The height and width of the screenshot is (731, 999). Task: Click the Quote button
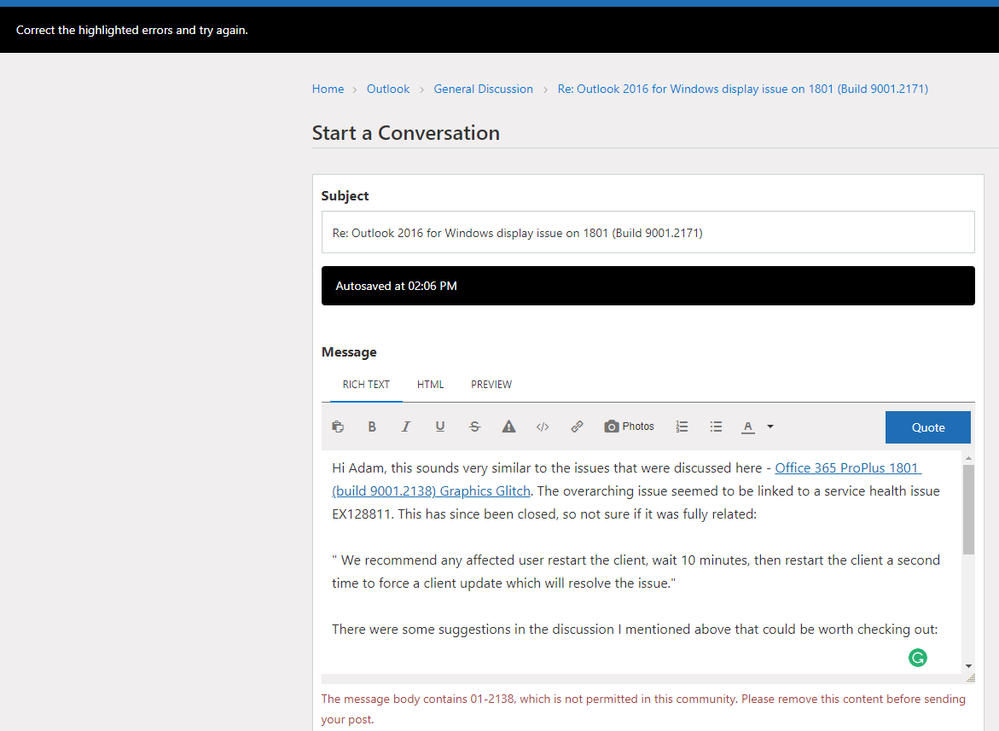tap(928, 427)
